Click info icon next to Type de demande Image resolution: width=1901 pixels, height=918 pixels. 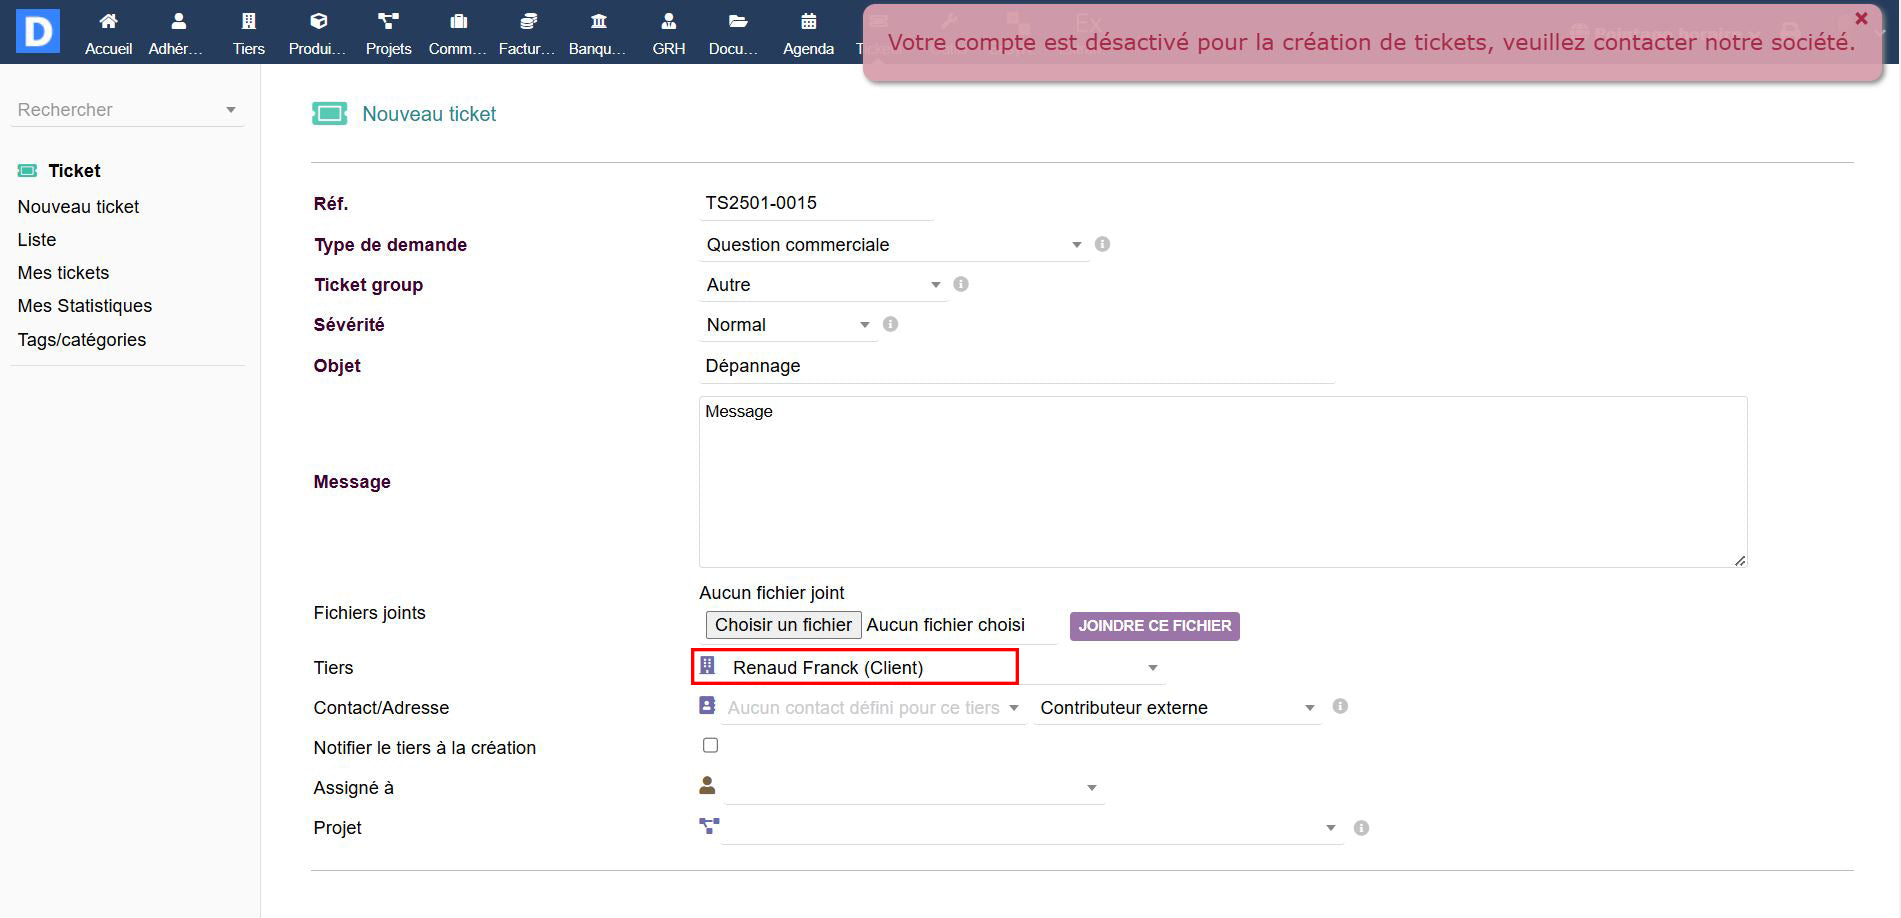point(1102,244)
